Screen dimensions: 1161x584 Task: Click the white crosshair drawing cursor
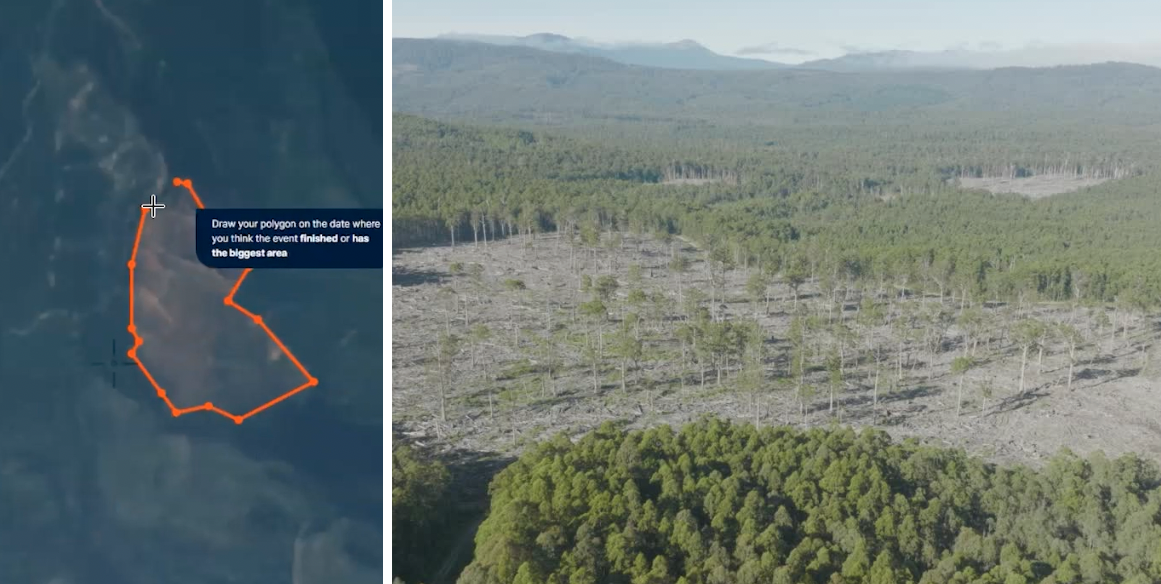click(x=153, y=207)
